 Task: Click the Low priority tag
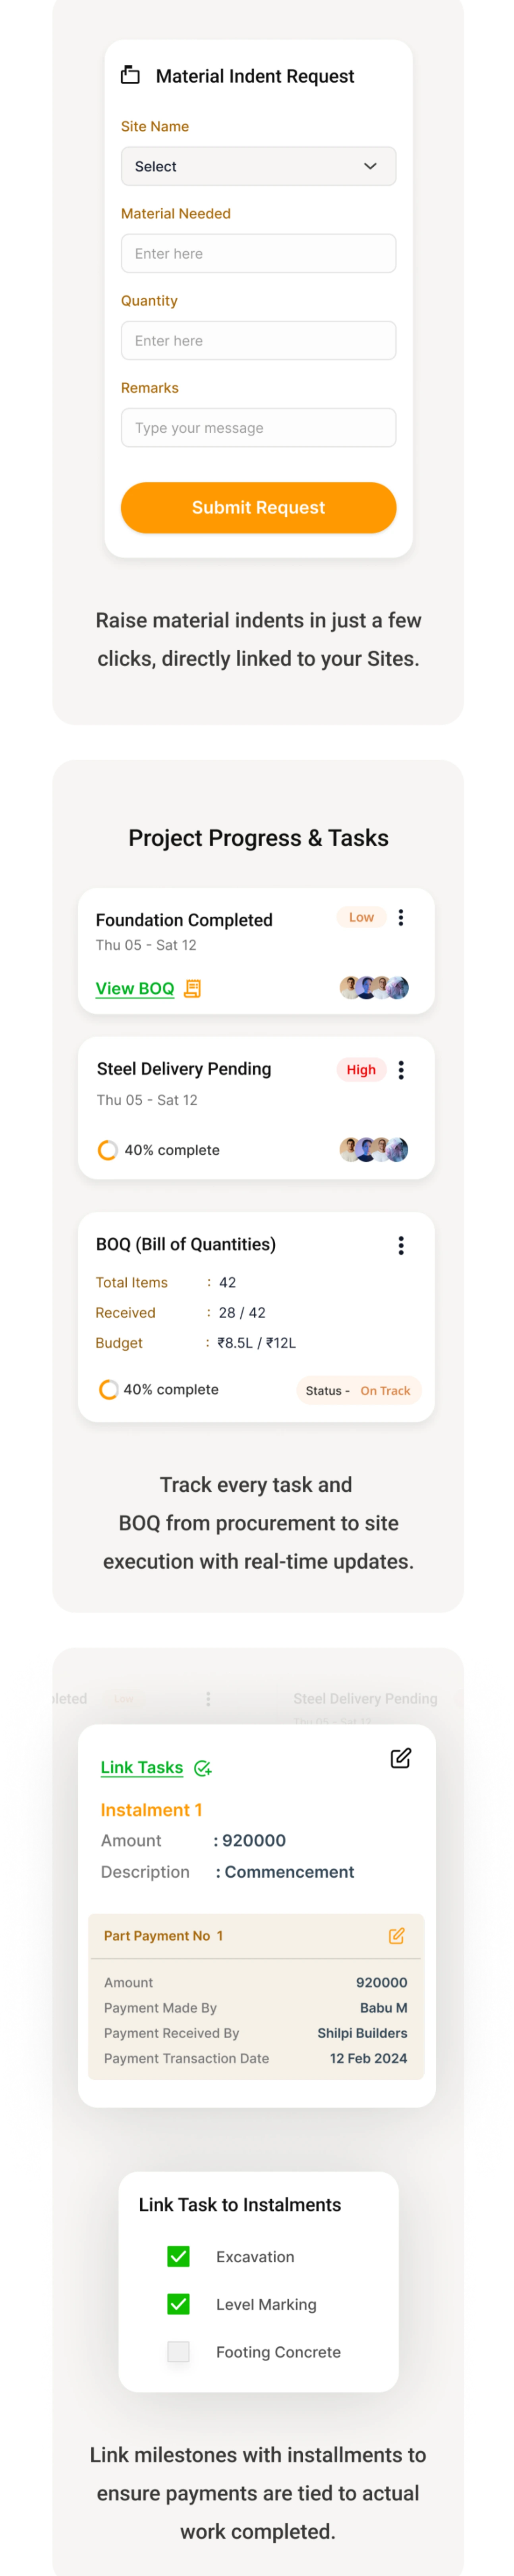pos(361,917)
